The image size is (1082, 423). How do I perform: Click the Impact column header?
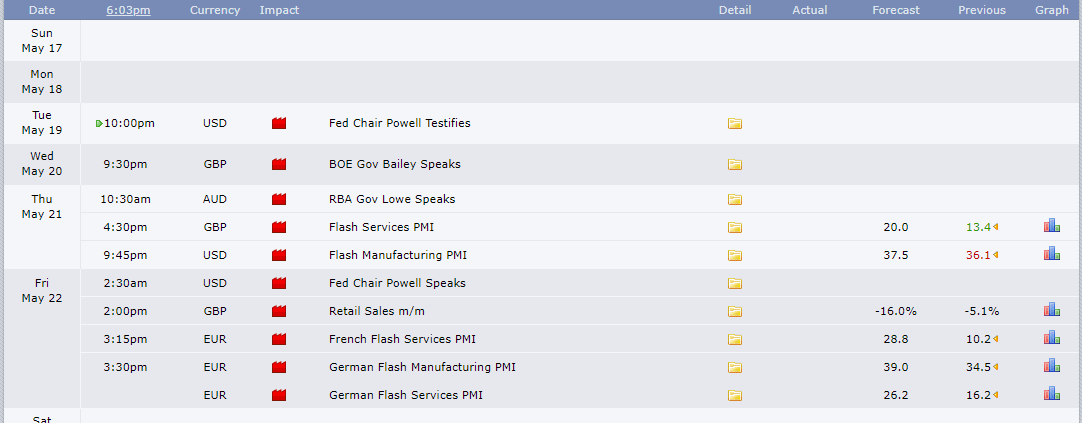click(x=279, y=10)
